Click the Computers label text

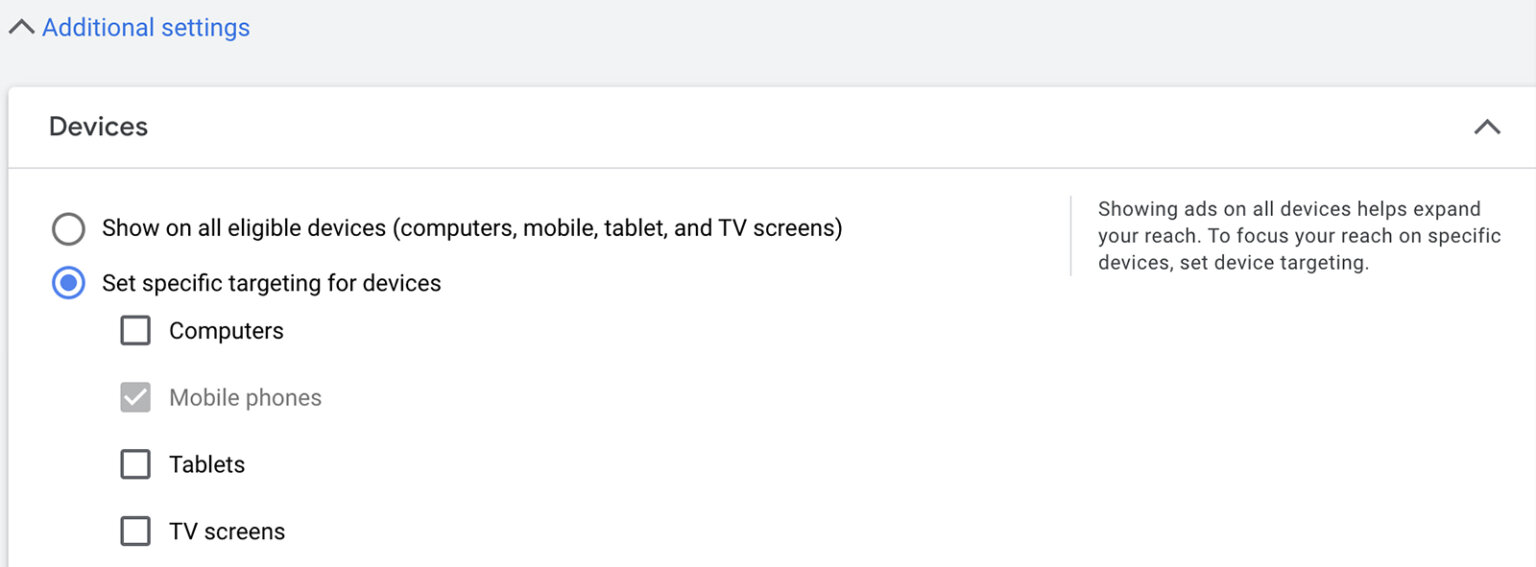pyautogui.click(x=226, y=331)
